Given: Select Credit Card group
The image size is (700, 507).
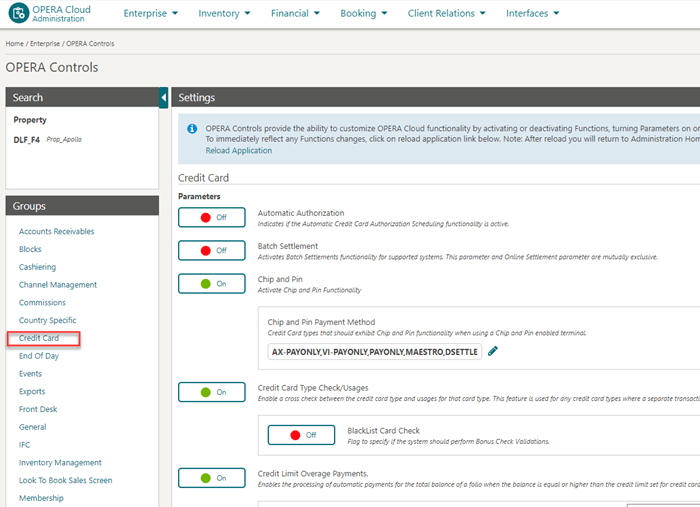Looking at the screenshot, I should click(x=39, y=338).
